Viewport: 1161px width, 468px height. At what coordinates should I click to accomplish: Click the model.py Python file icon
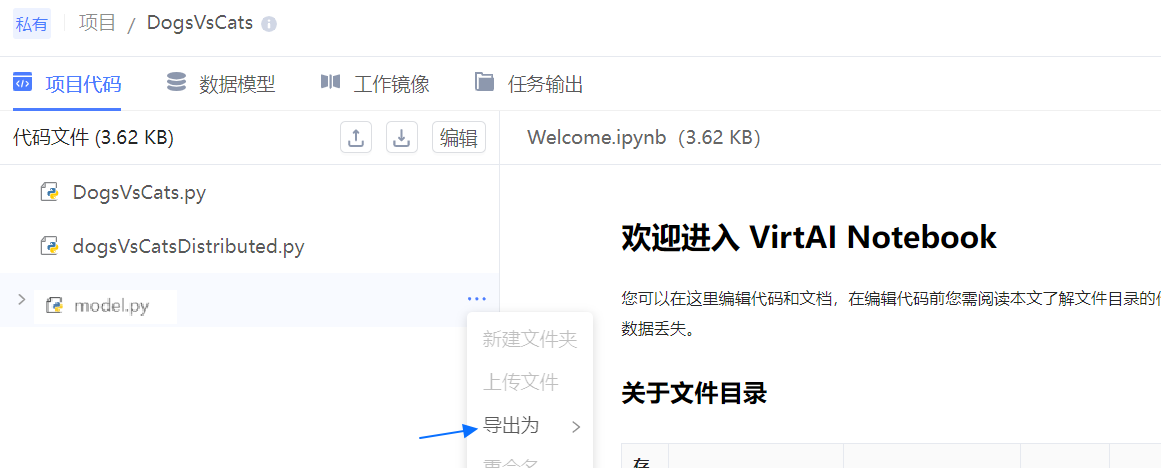pyautogui.click(x=55, y=305)
